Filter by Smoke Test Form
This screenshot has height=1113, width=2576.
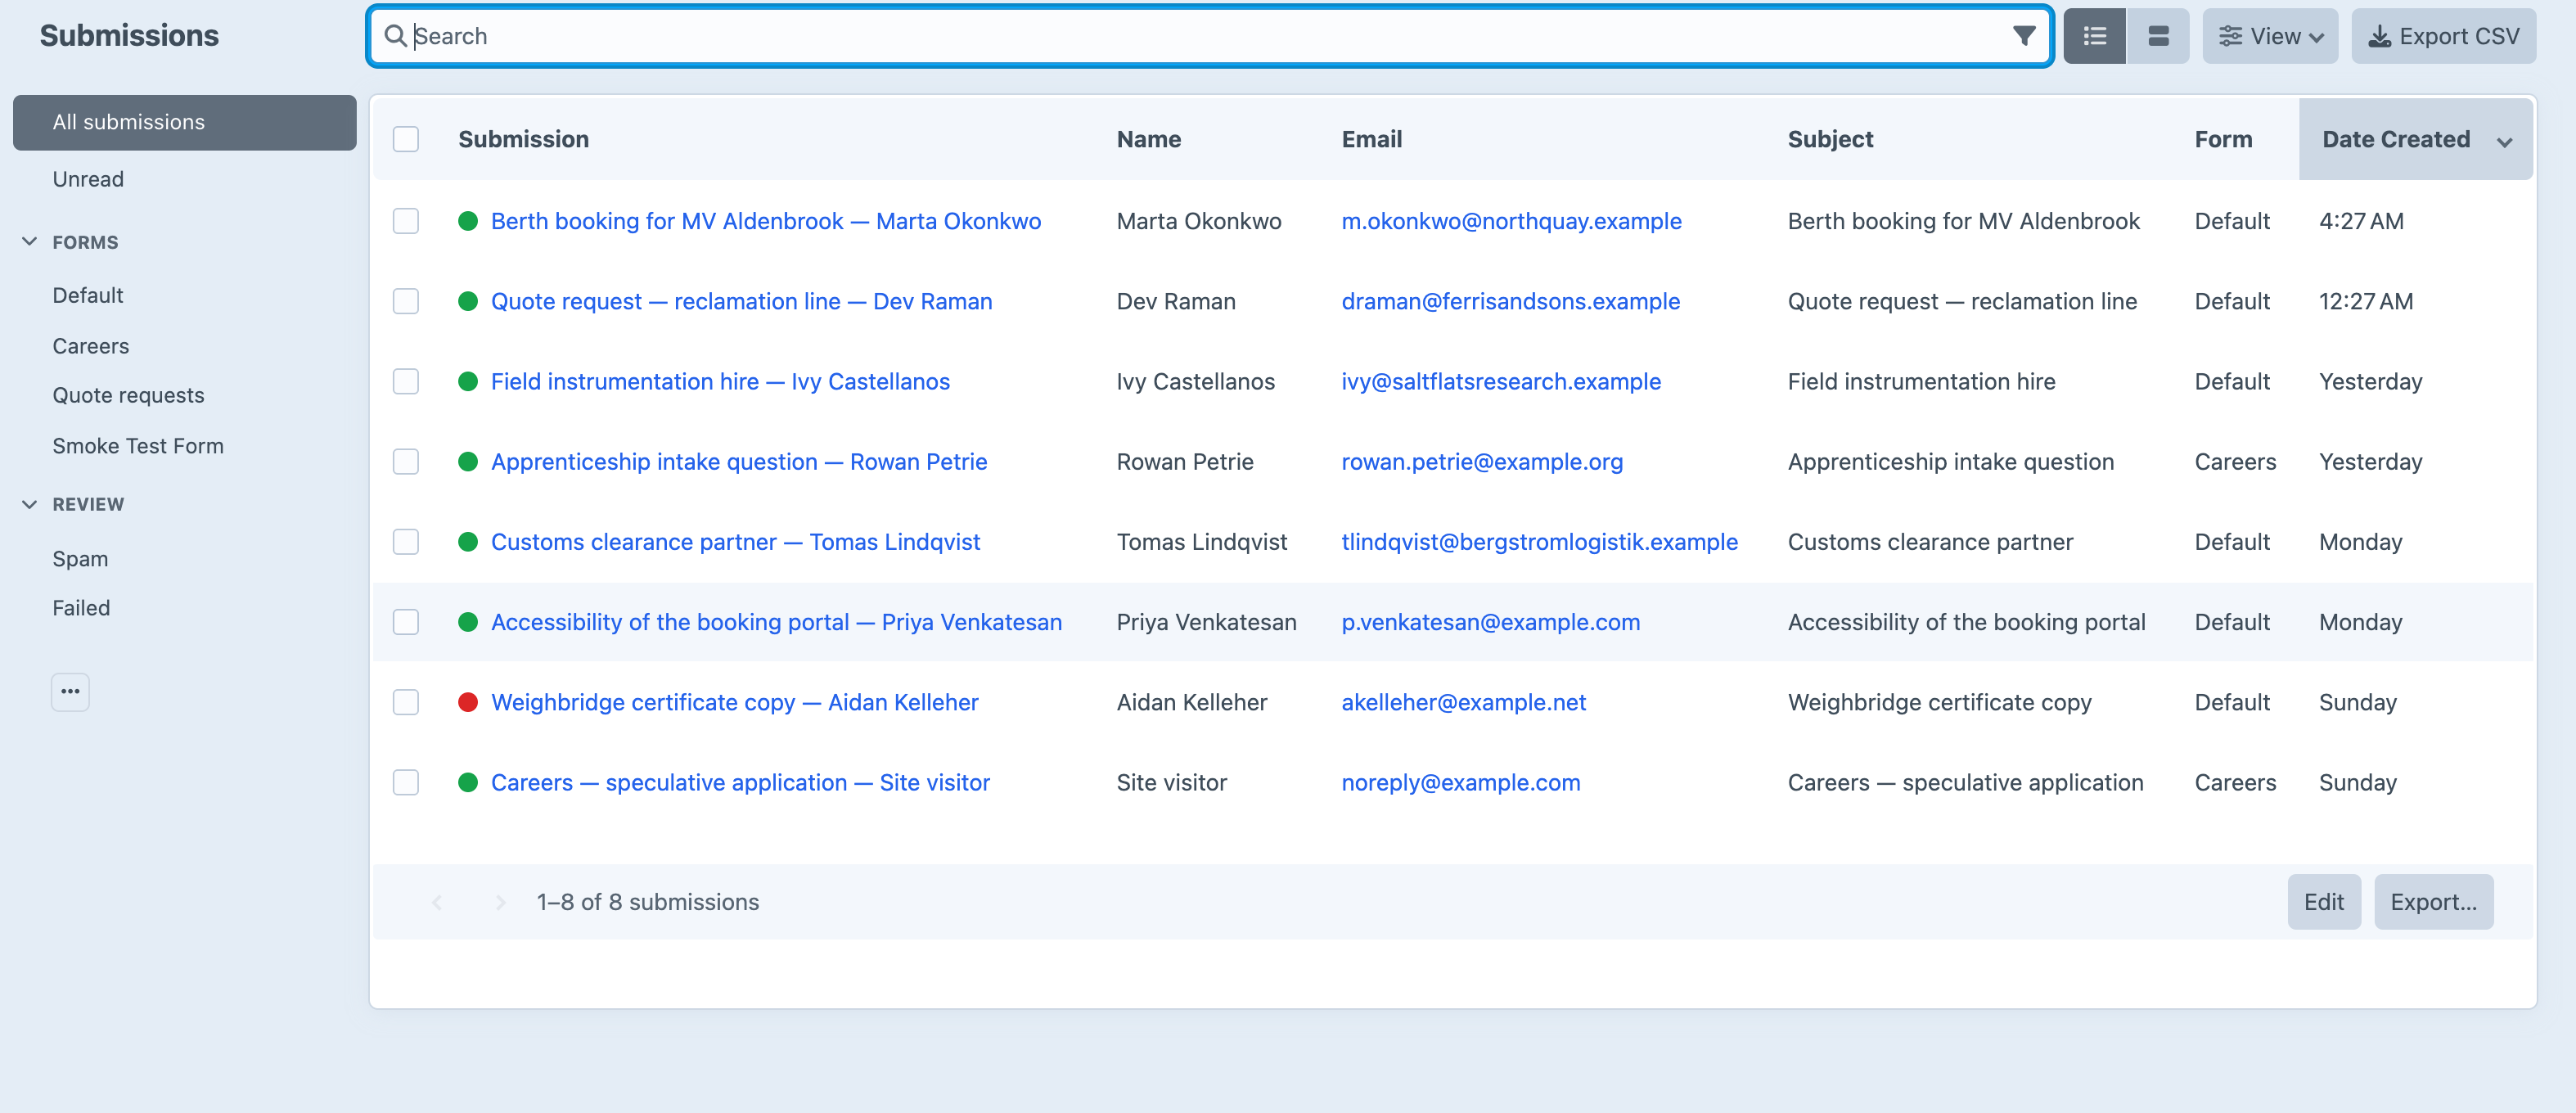click(138, 446)
